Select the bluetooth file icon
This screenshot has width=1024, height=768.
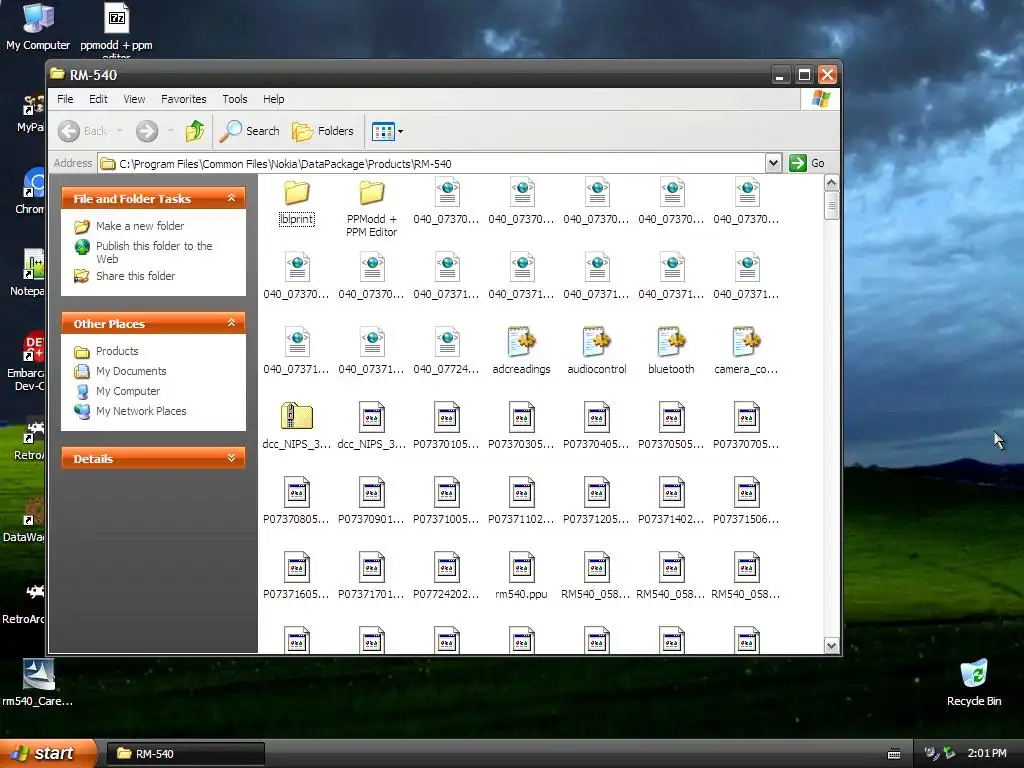[x=671, y=342]
